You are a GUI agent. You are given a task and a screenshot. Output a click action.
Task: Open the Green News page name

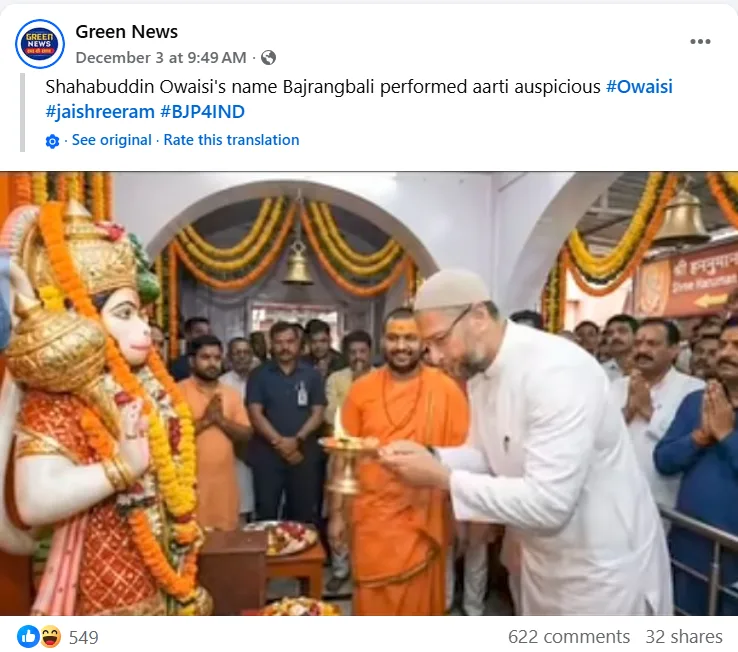click(127, 32)
